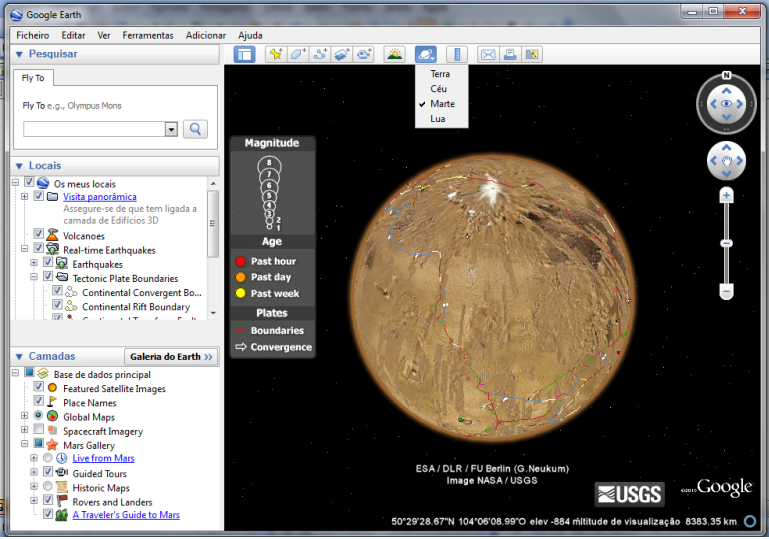Image resolution: width=769 pixels, height=539 pixels.
Task: Open the Visita panorâmica link
Action: [x=100, y=197]
